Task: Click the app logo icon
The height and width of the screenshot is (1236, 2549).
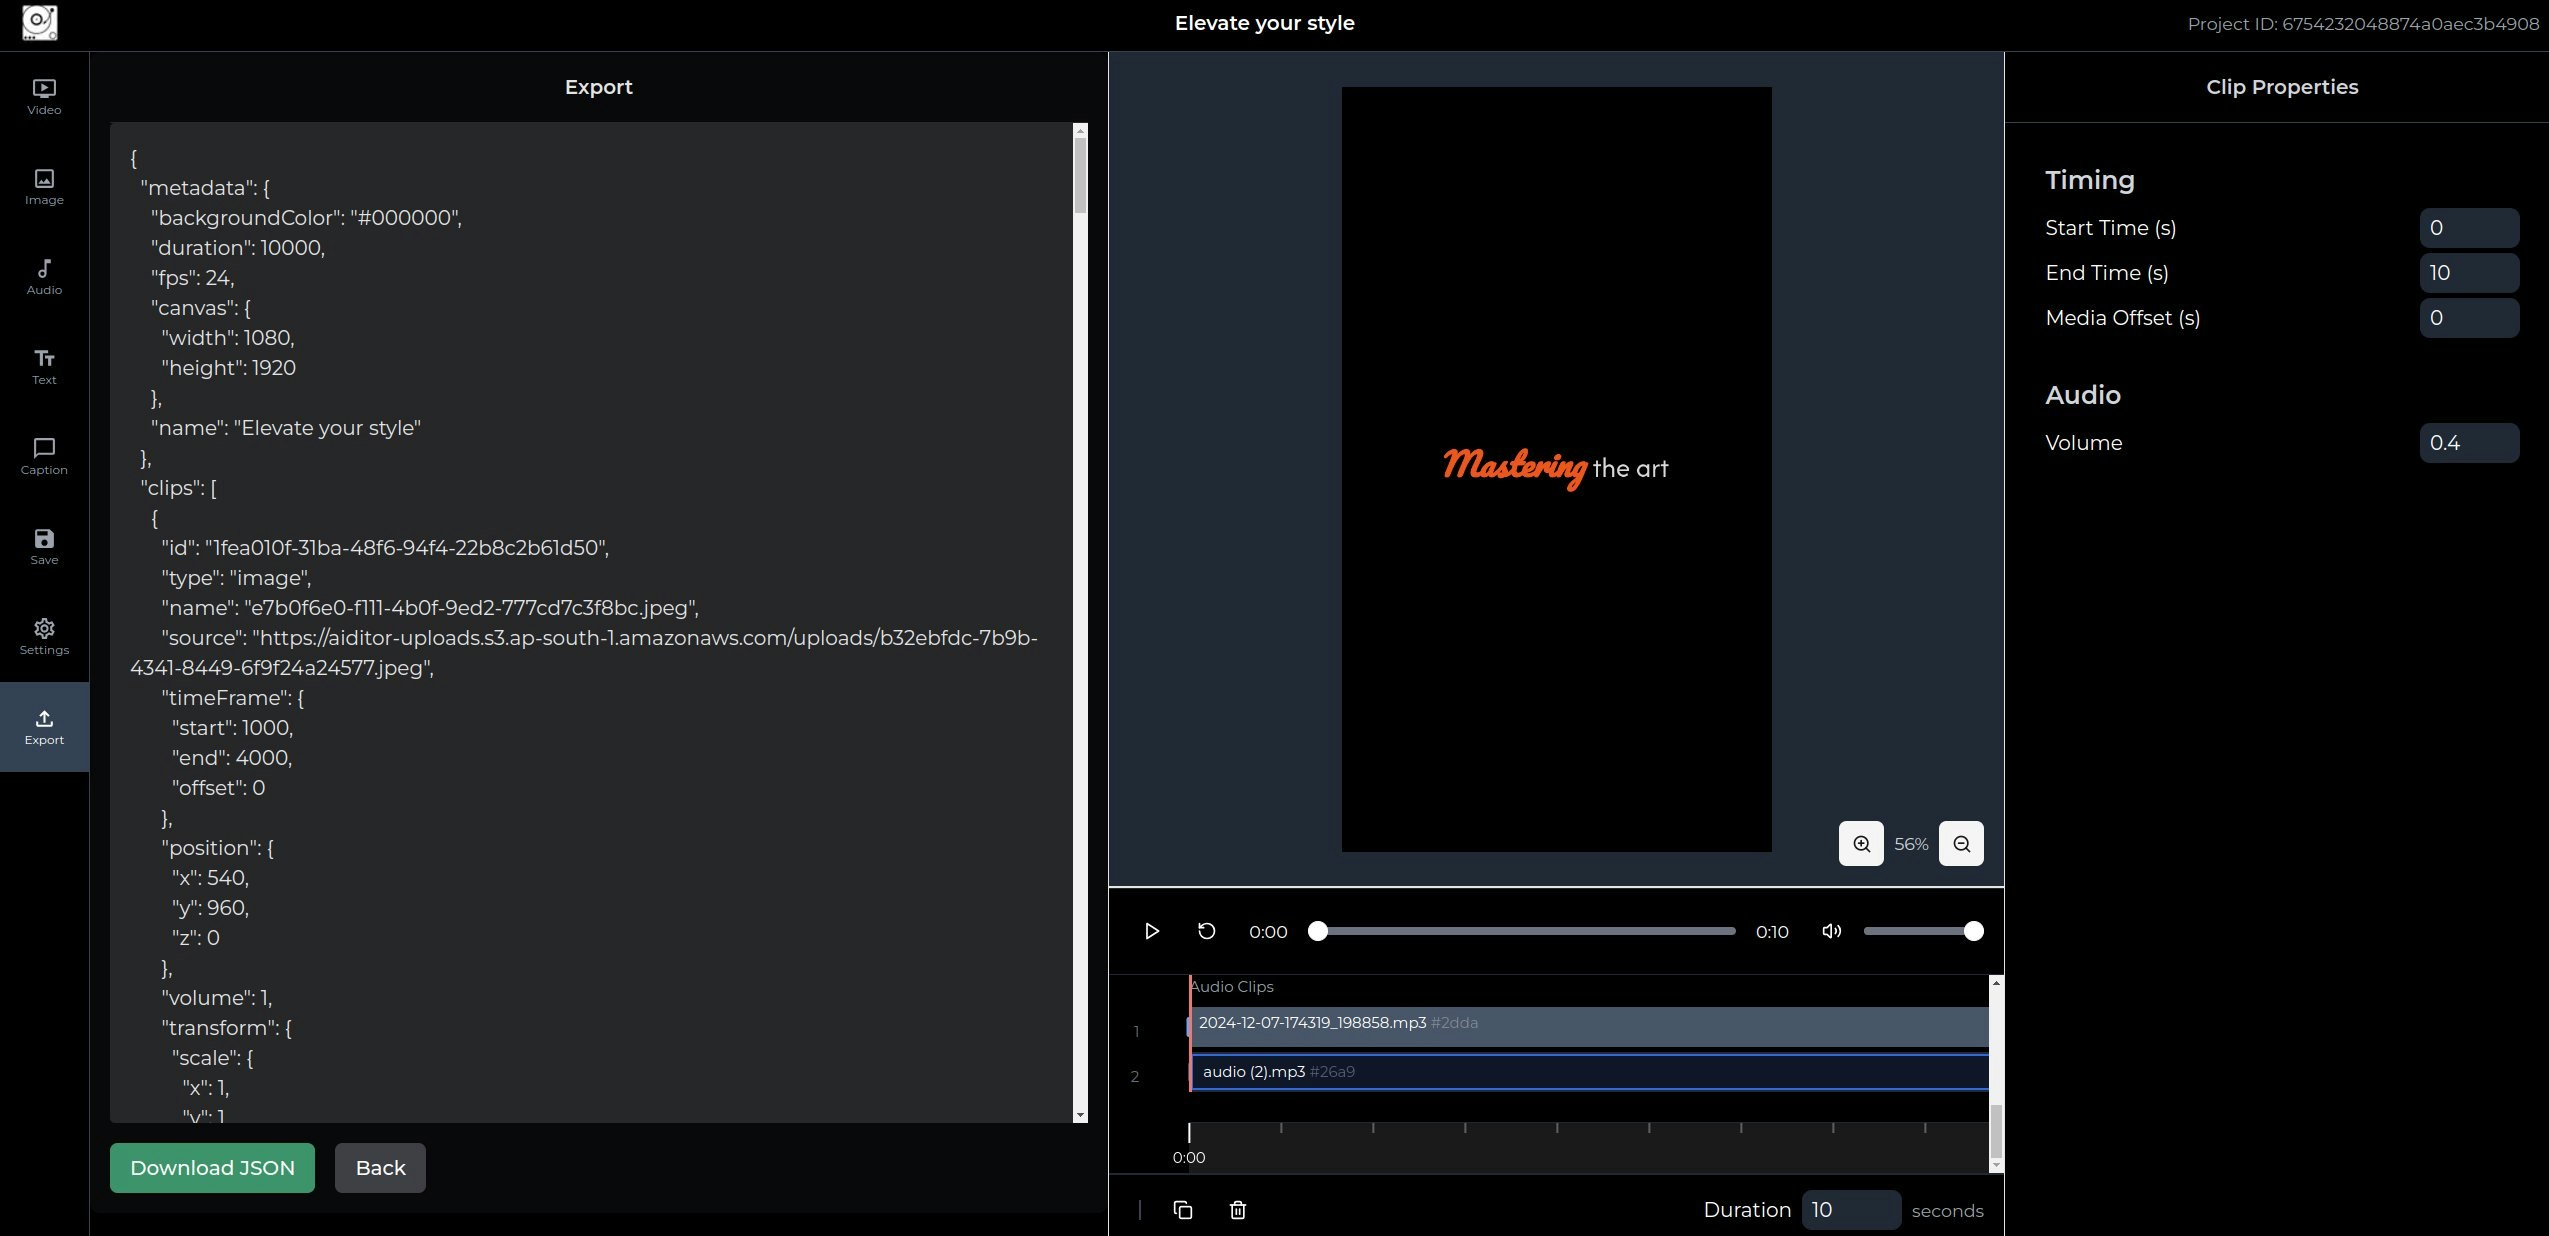Action: (x=40, y=23)
